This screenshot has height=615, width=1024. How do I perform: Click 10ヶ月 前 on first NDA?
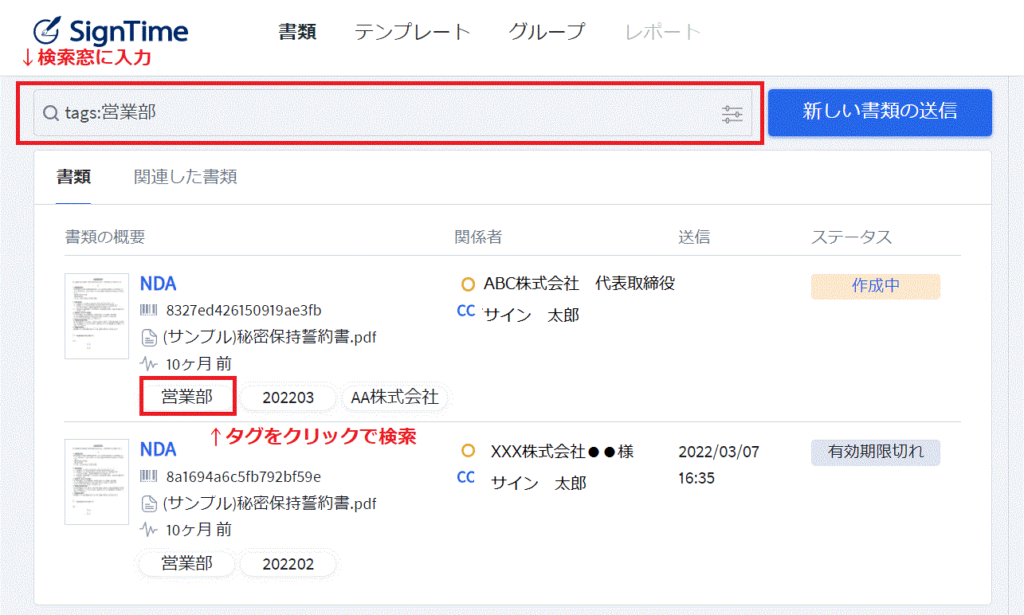point(199,364)
